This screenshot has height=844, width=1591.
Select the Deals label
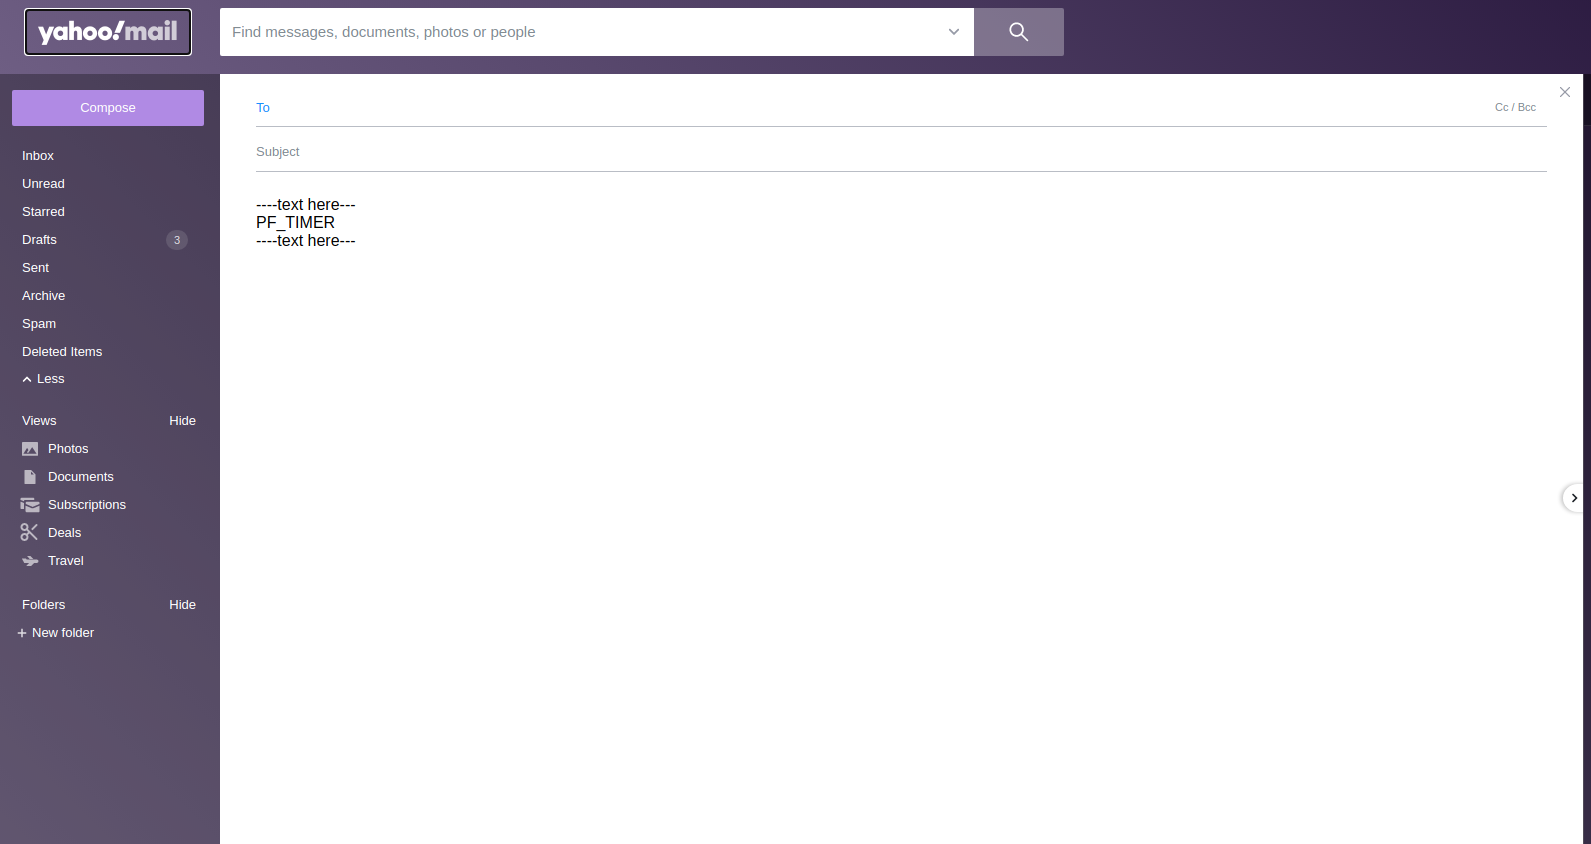tap(64, 533)
